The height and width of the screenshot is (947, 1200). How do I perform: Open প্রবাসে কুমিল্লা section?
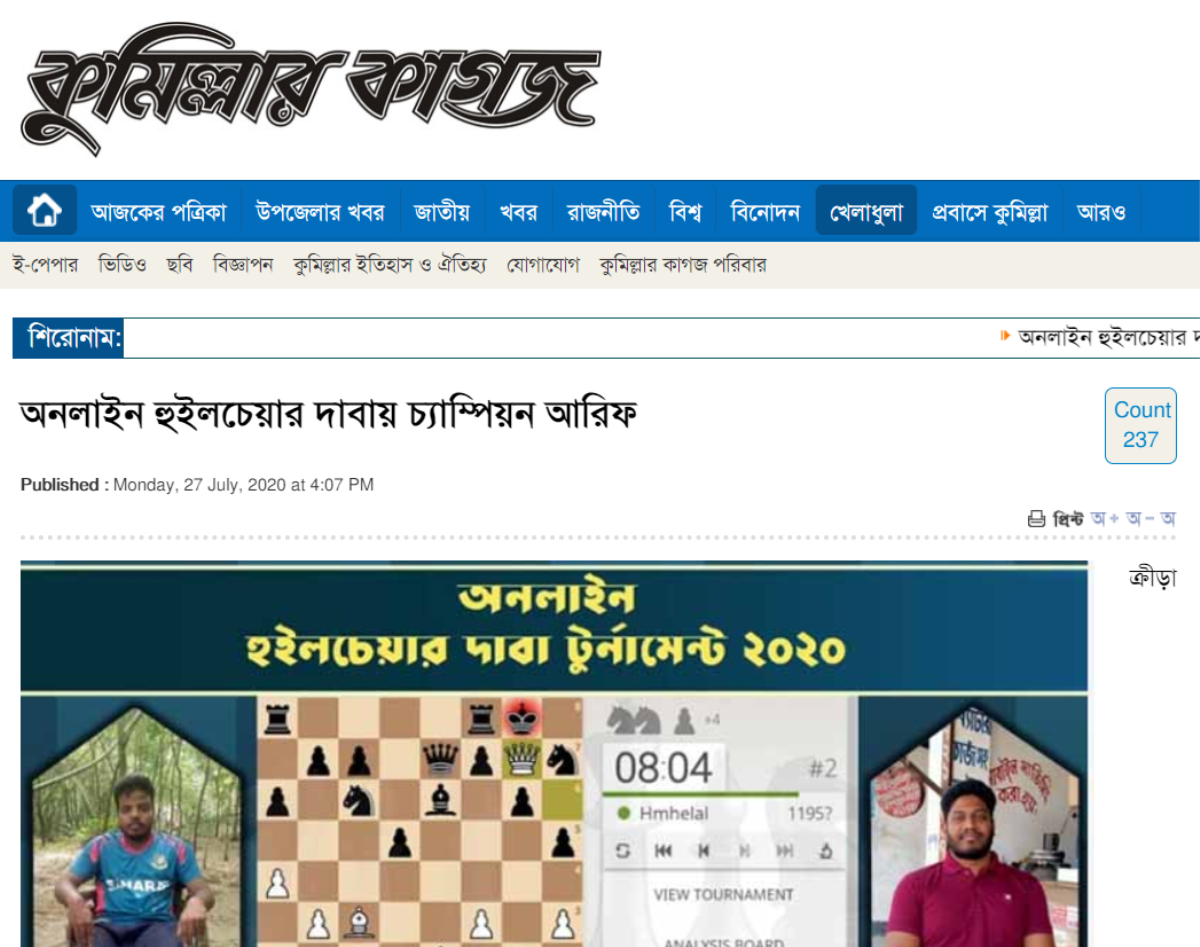click(990, 211)
